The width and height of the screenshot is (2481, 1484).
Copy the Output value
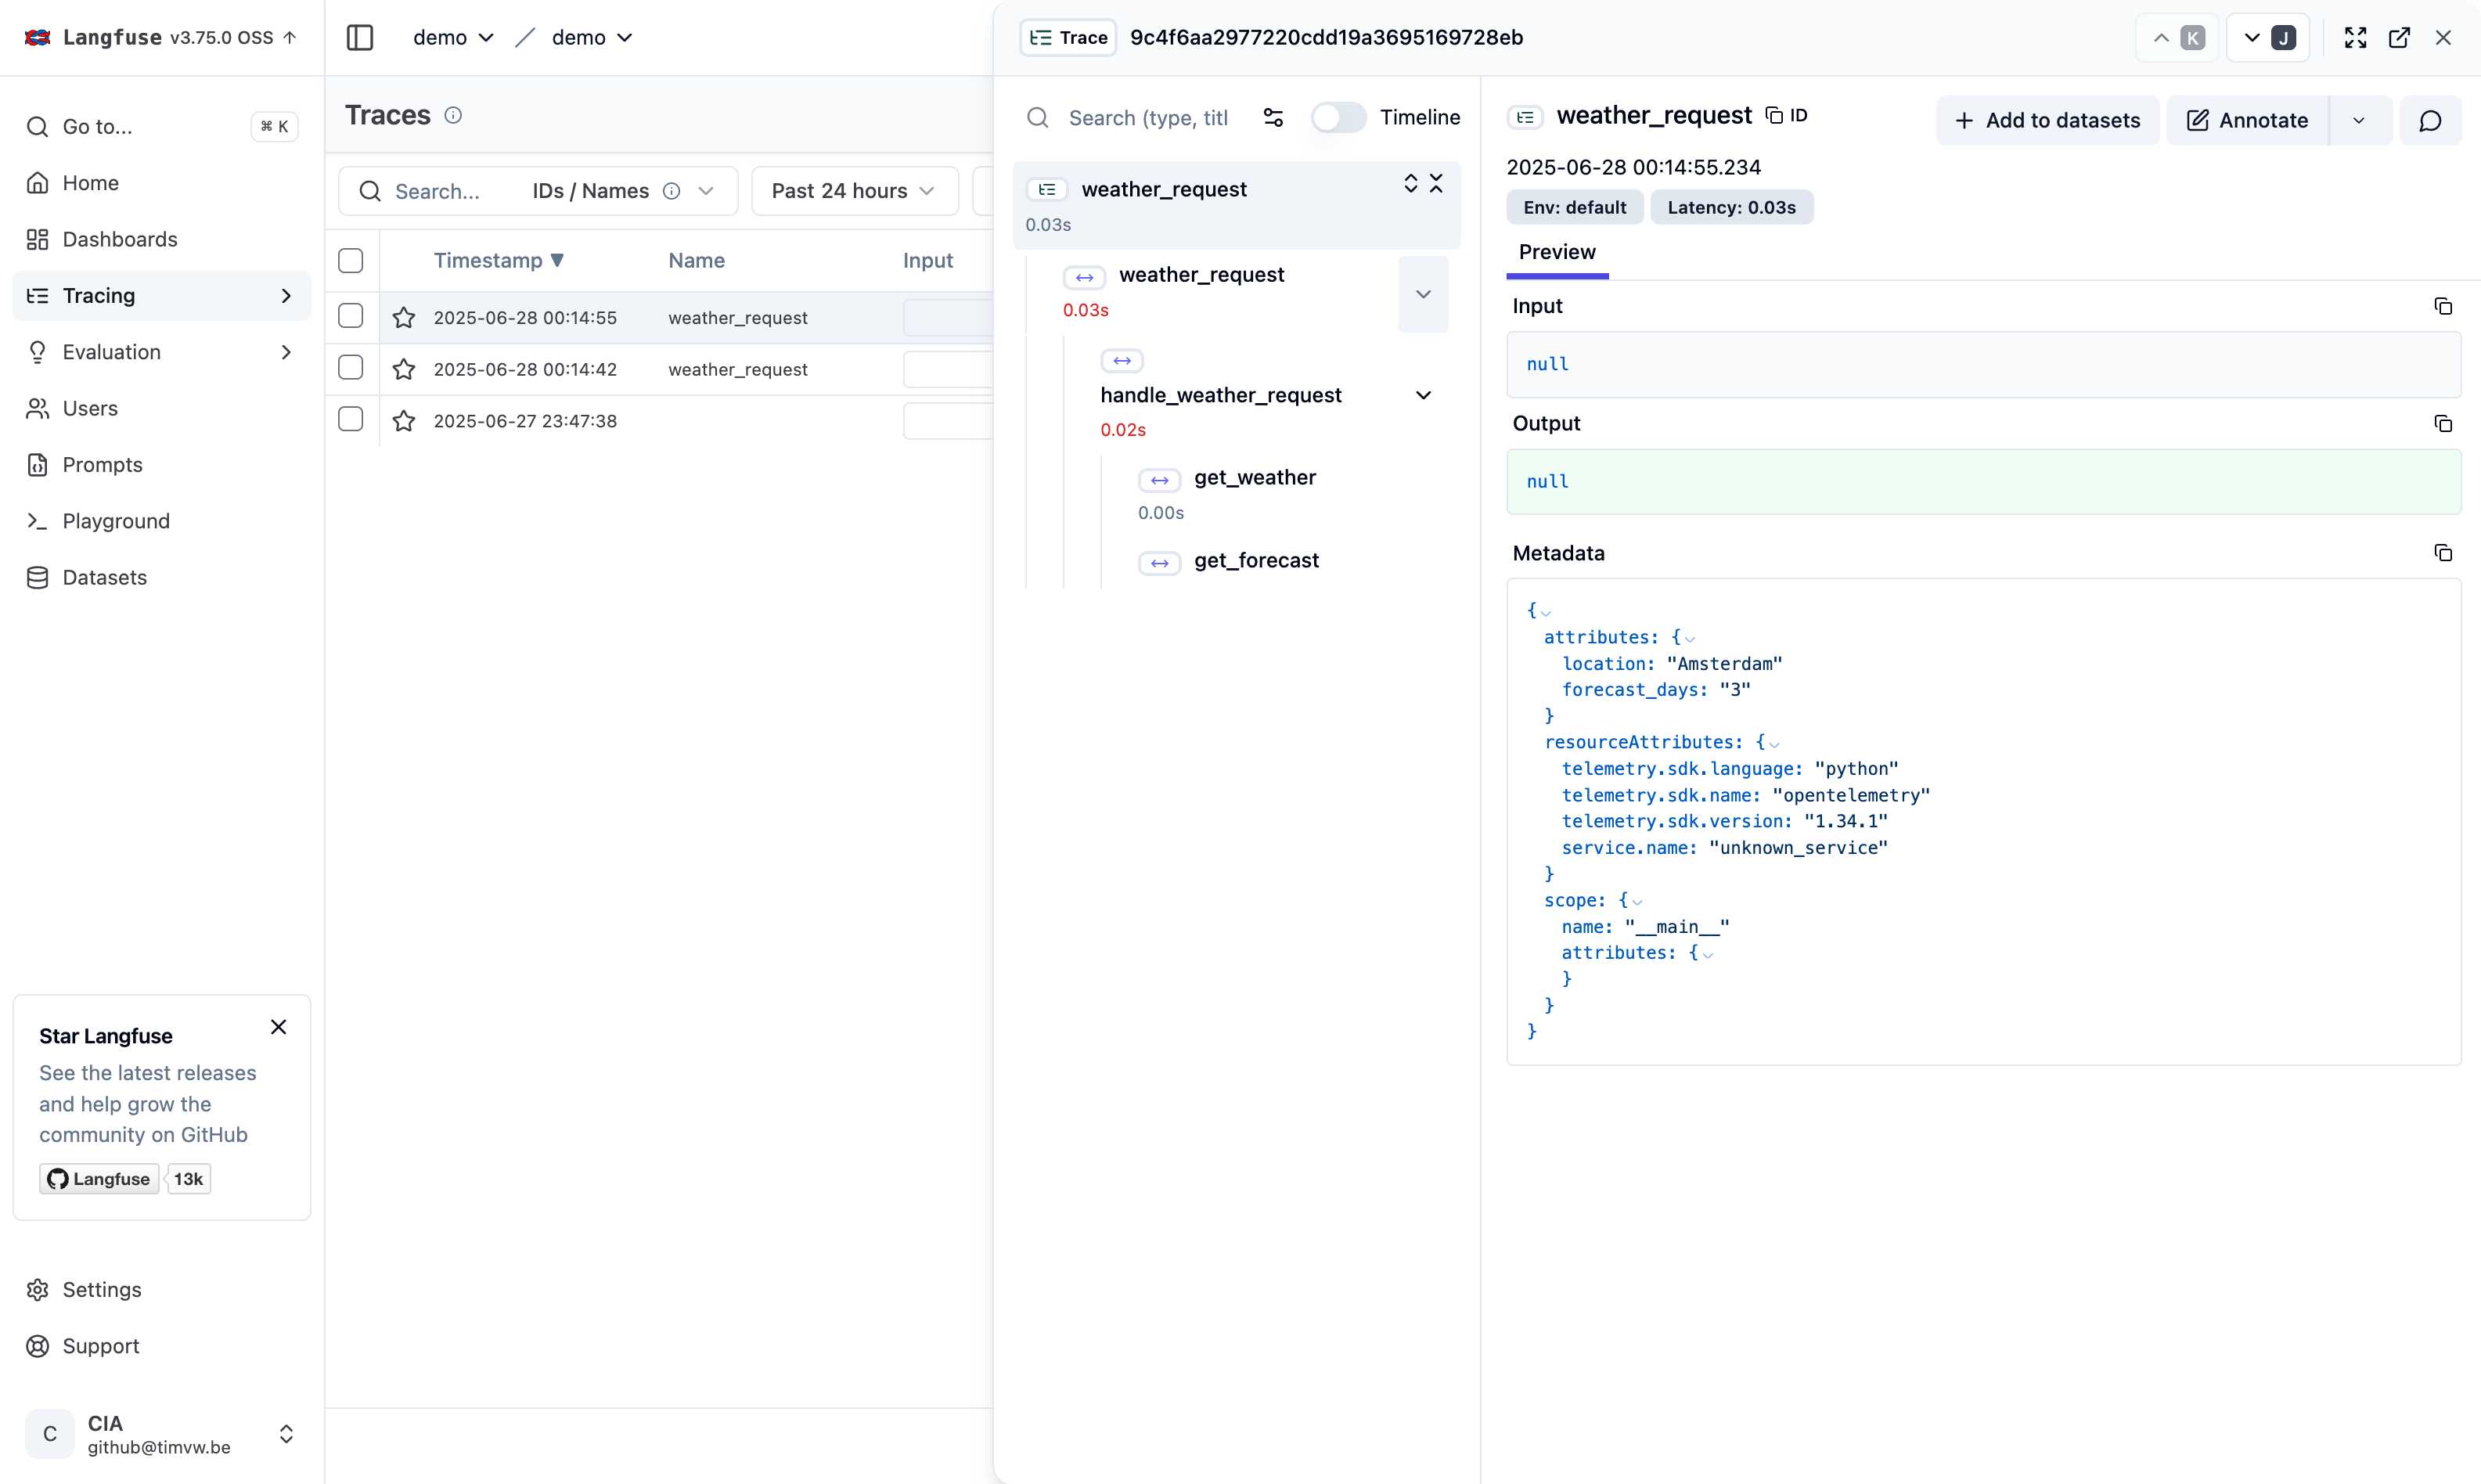tap(2443, 423)
